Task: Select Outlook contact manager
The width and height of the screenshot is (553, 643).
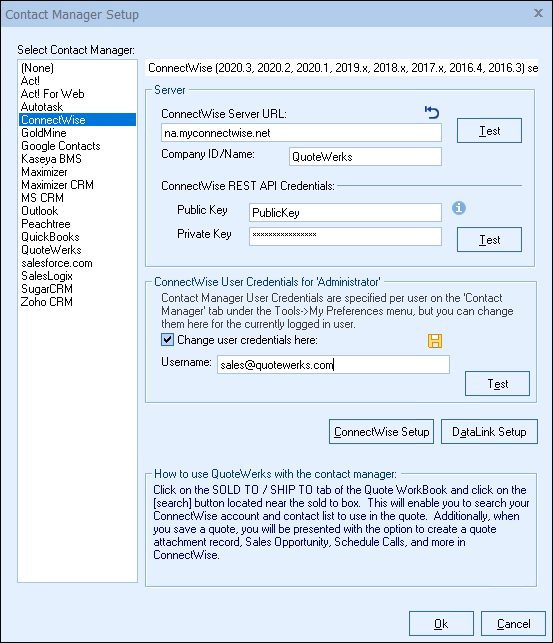Action: click(x=77, y=211)
